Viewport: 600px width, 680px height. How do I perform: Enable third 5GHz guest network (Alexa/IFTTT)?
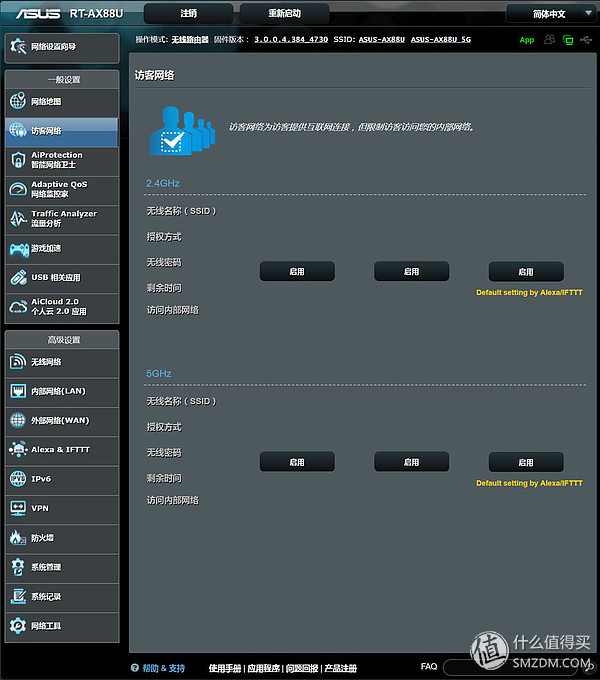(526, 462)
